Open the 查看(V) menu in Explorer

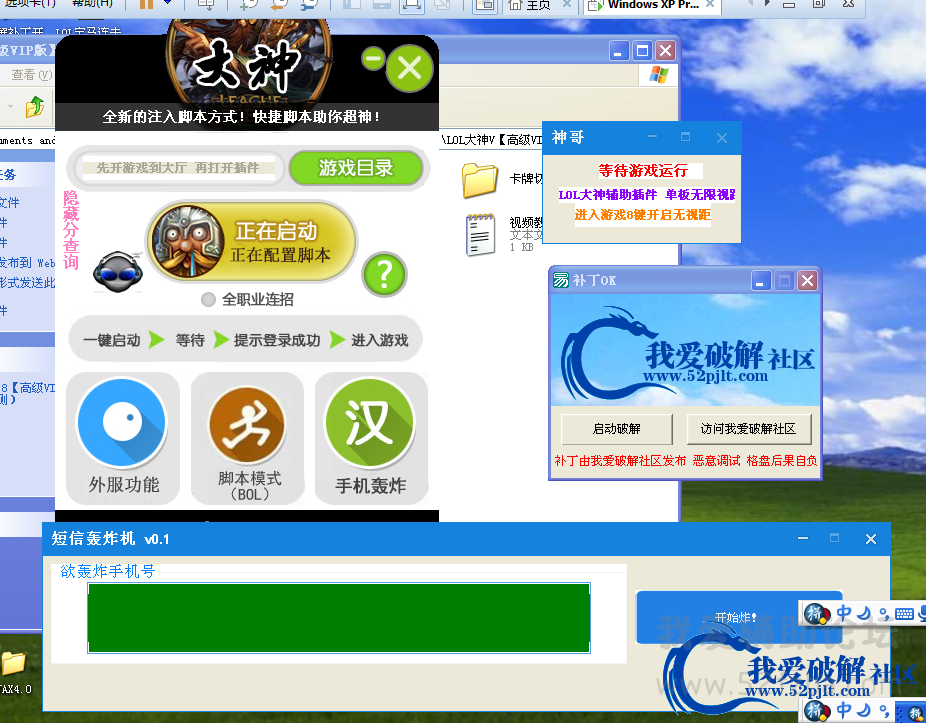point(31,74)
